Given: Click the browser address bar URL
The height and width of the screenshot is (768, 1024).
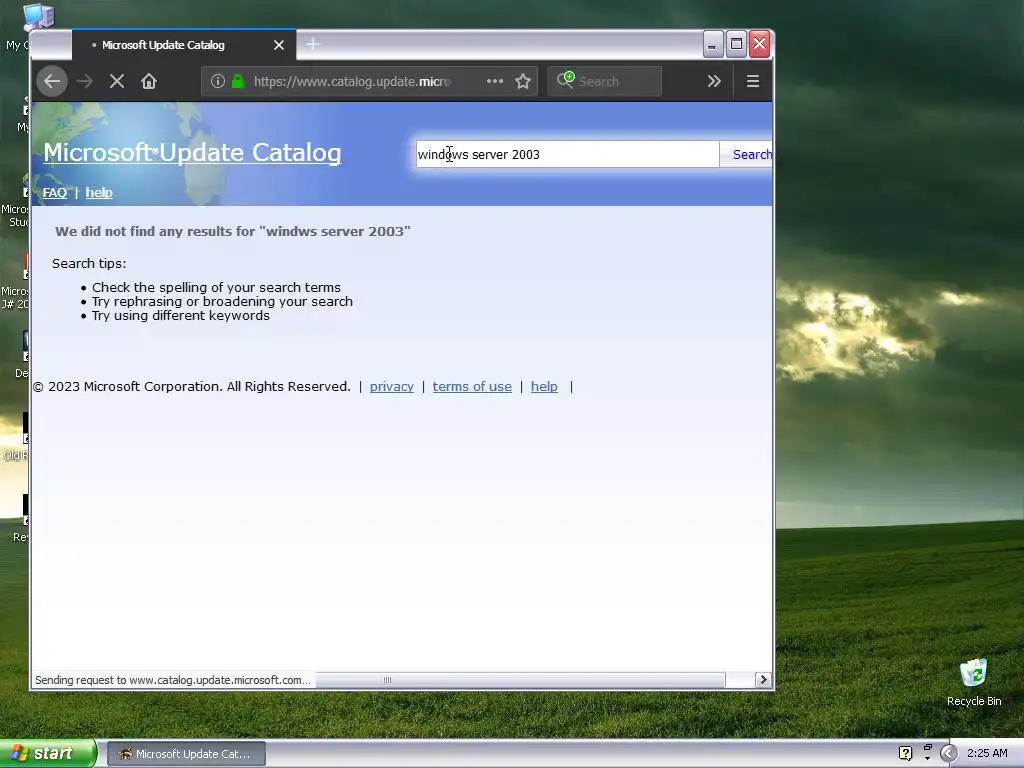Looking at the screenshot, I should tap(352, 81).
